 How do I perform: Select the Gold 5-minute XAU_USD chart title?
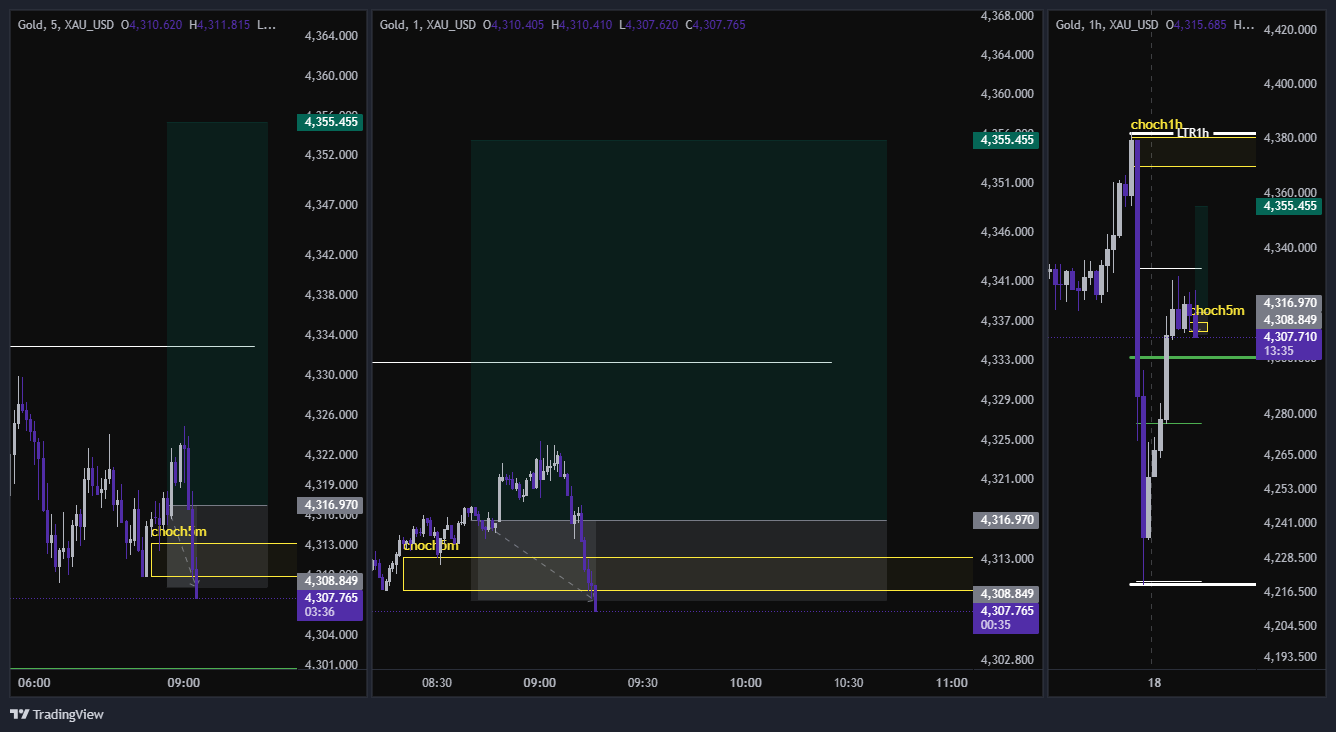(67, 24)
